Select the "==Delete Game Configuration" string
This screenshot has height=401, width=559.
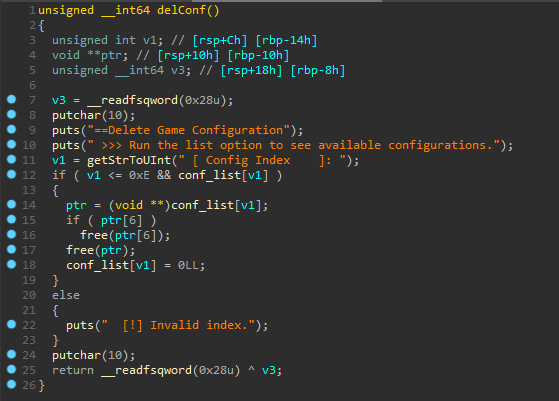coord(188,130)
